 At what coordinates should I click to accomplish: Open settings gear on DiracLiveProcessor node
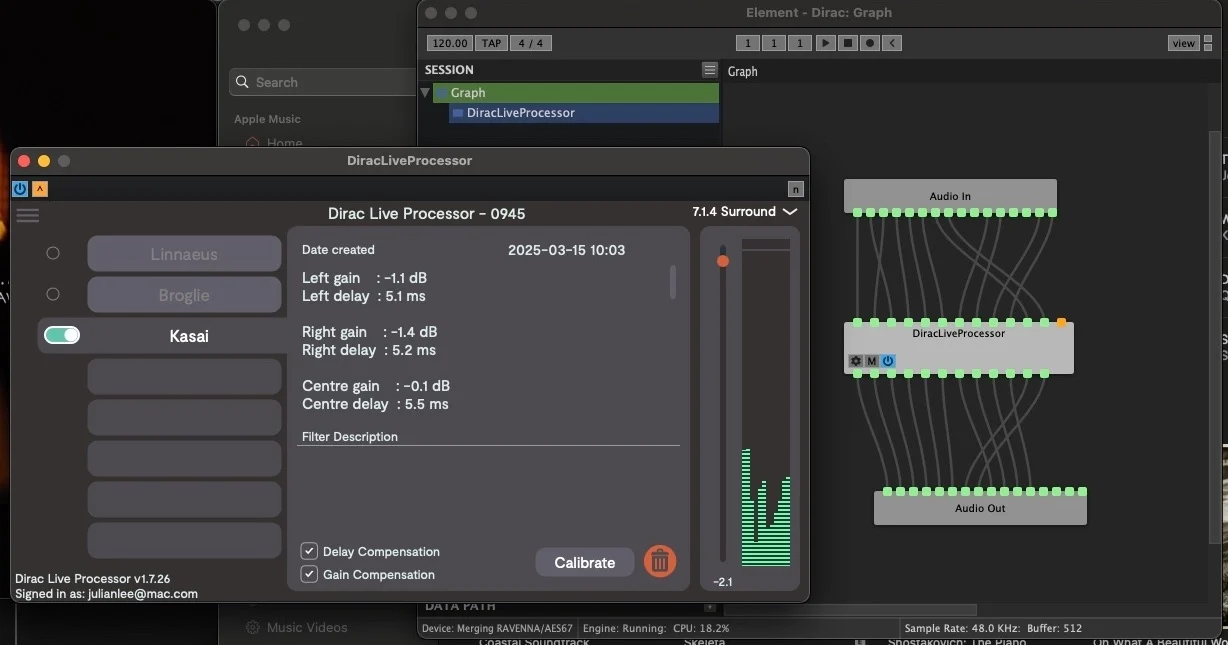pos(855,361)
